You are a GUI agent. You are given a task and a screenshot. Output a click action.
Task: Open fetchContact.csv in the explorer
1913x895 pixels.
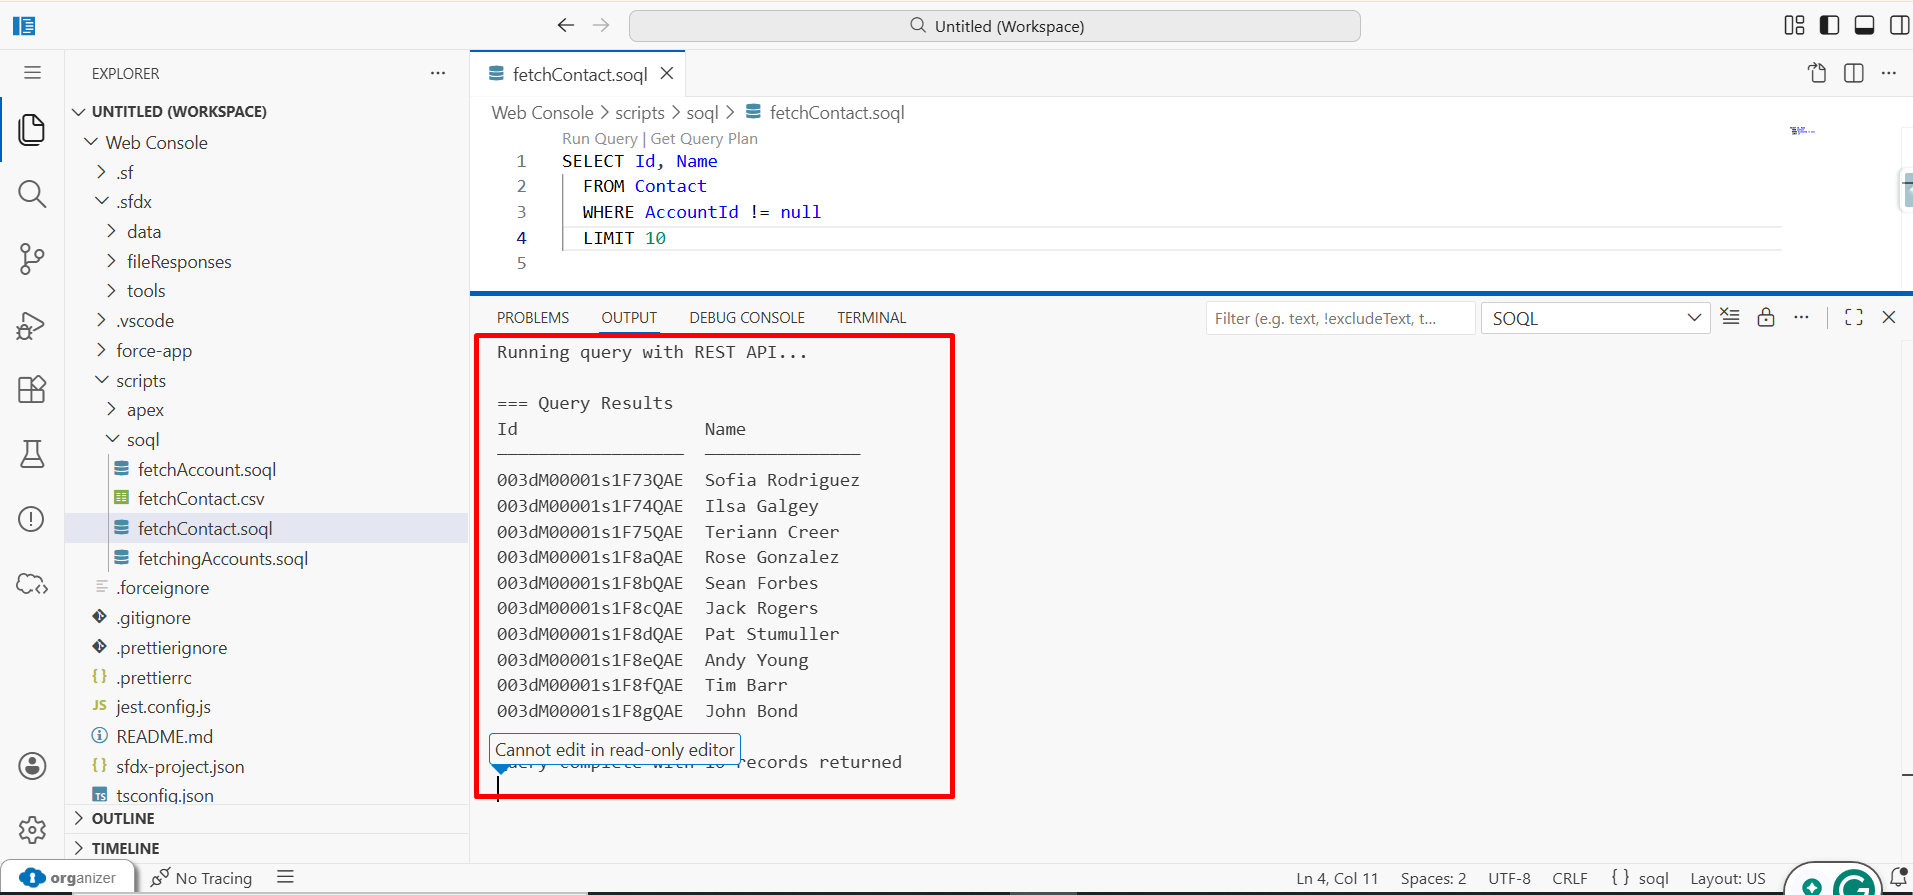pos(201,498)
